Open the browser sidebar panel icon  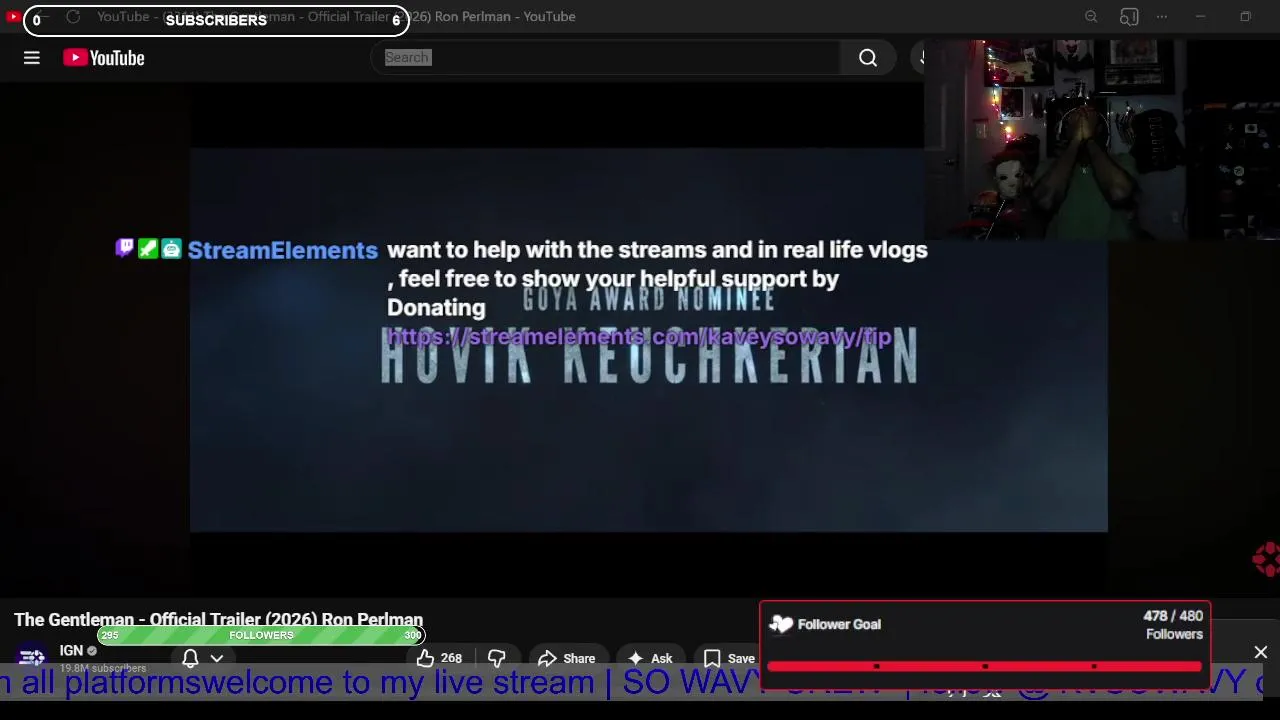pos(1129,17)
